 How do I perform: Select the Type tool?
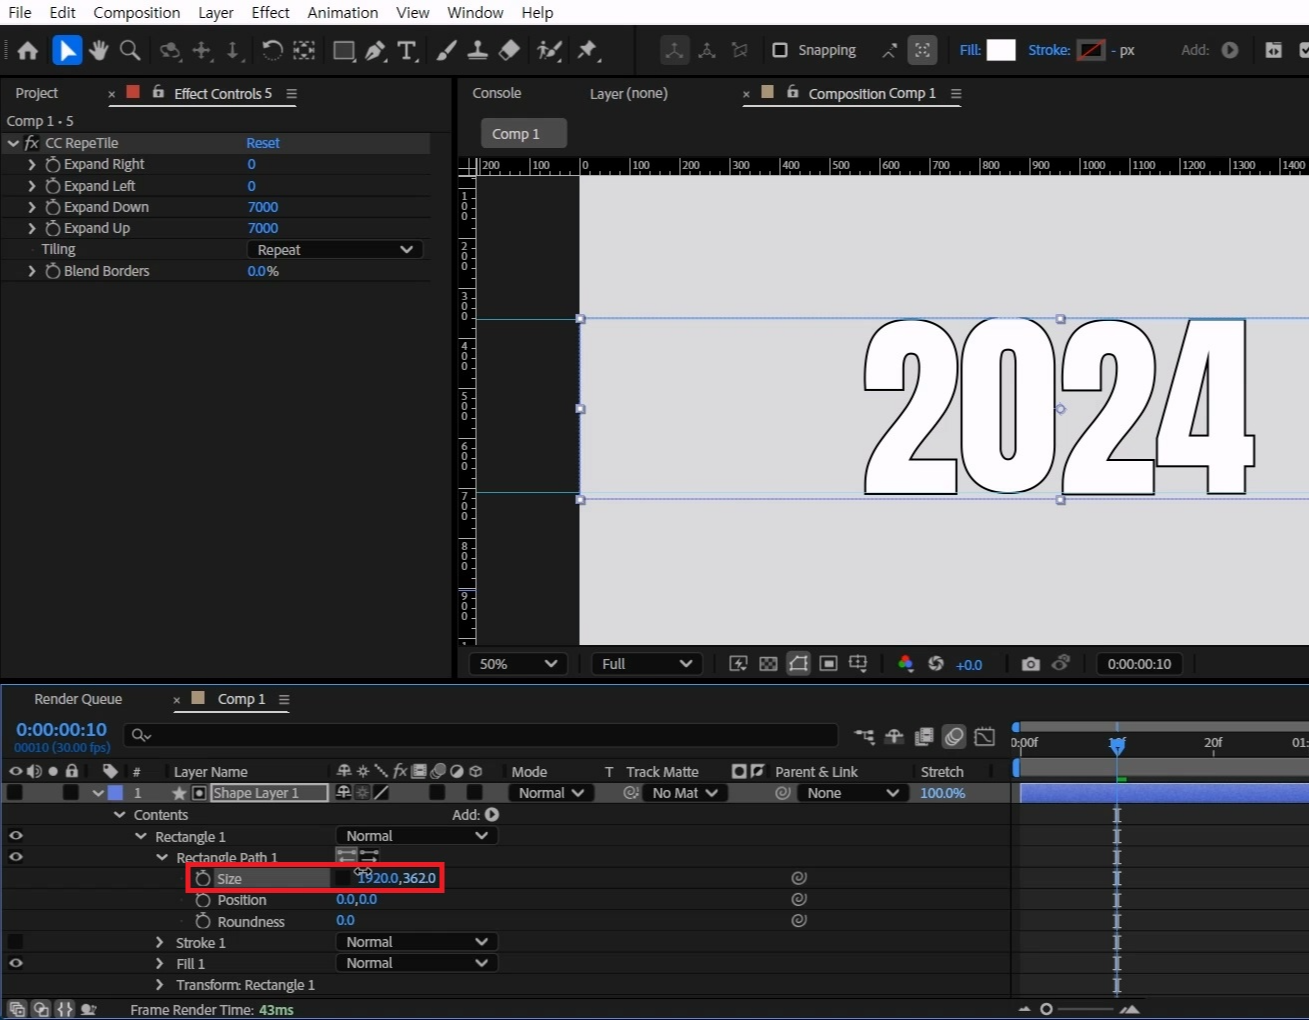coord(407,50)
